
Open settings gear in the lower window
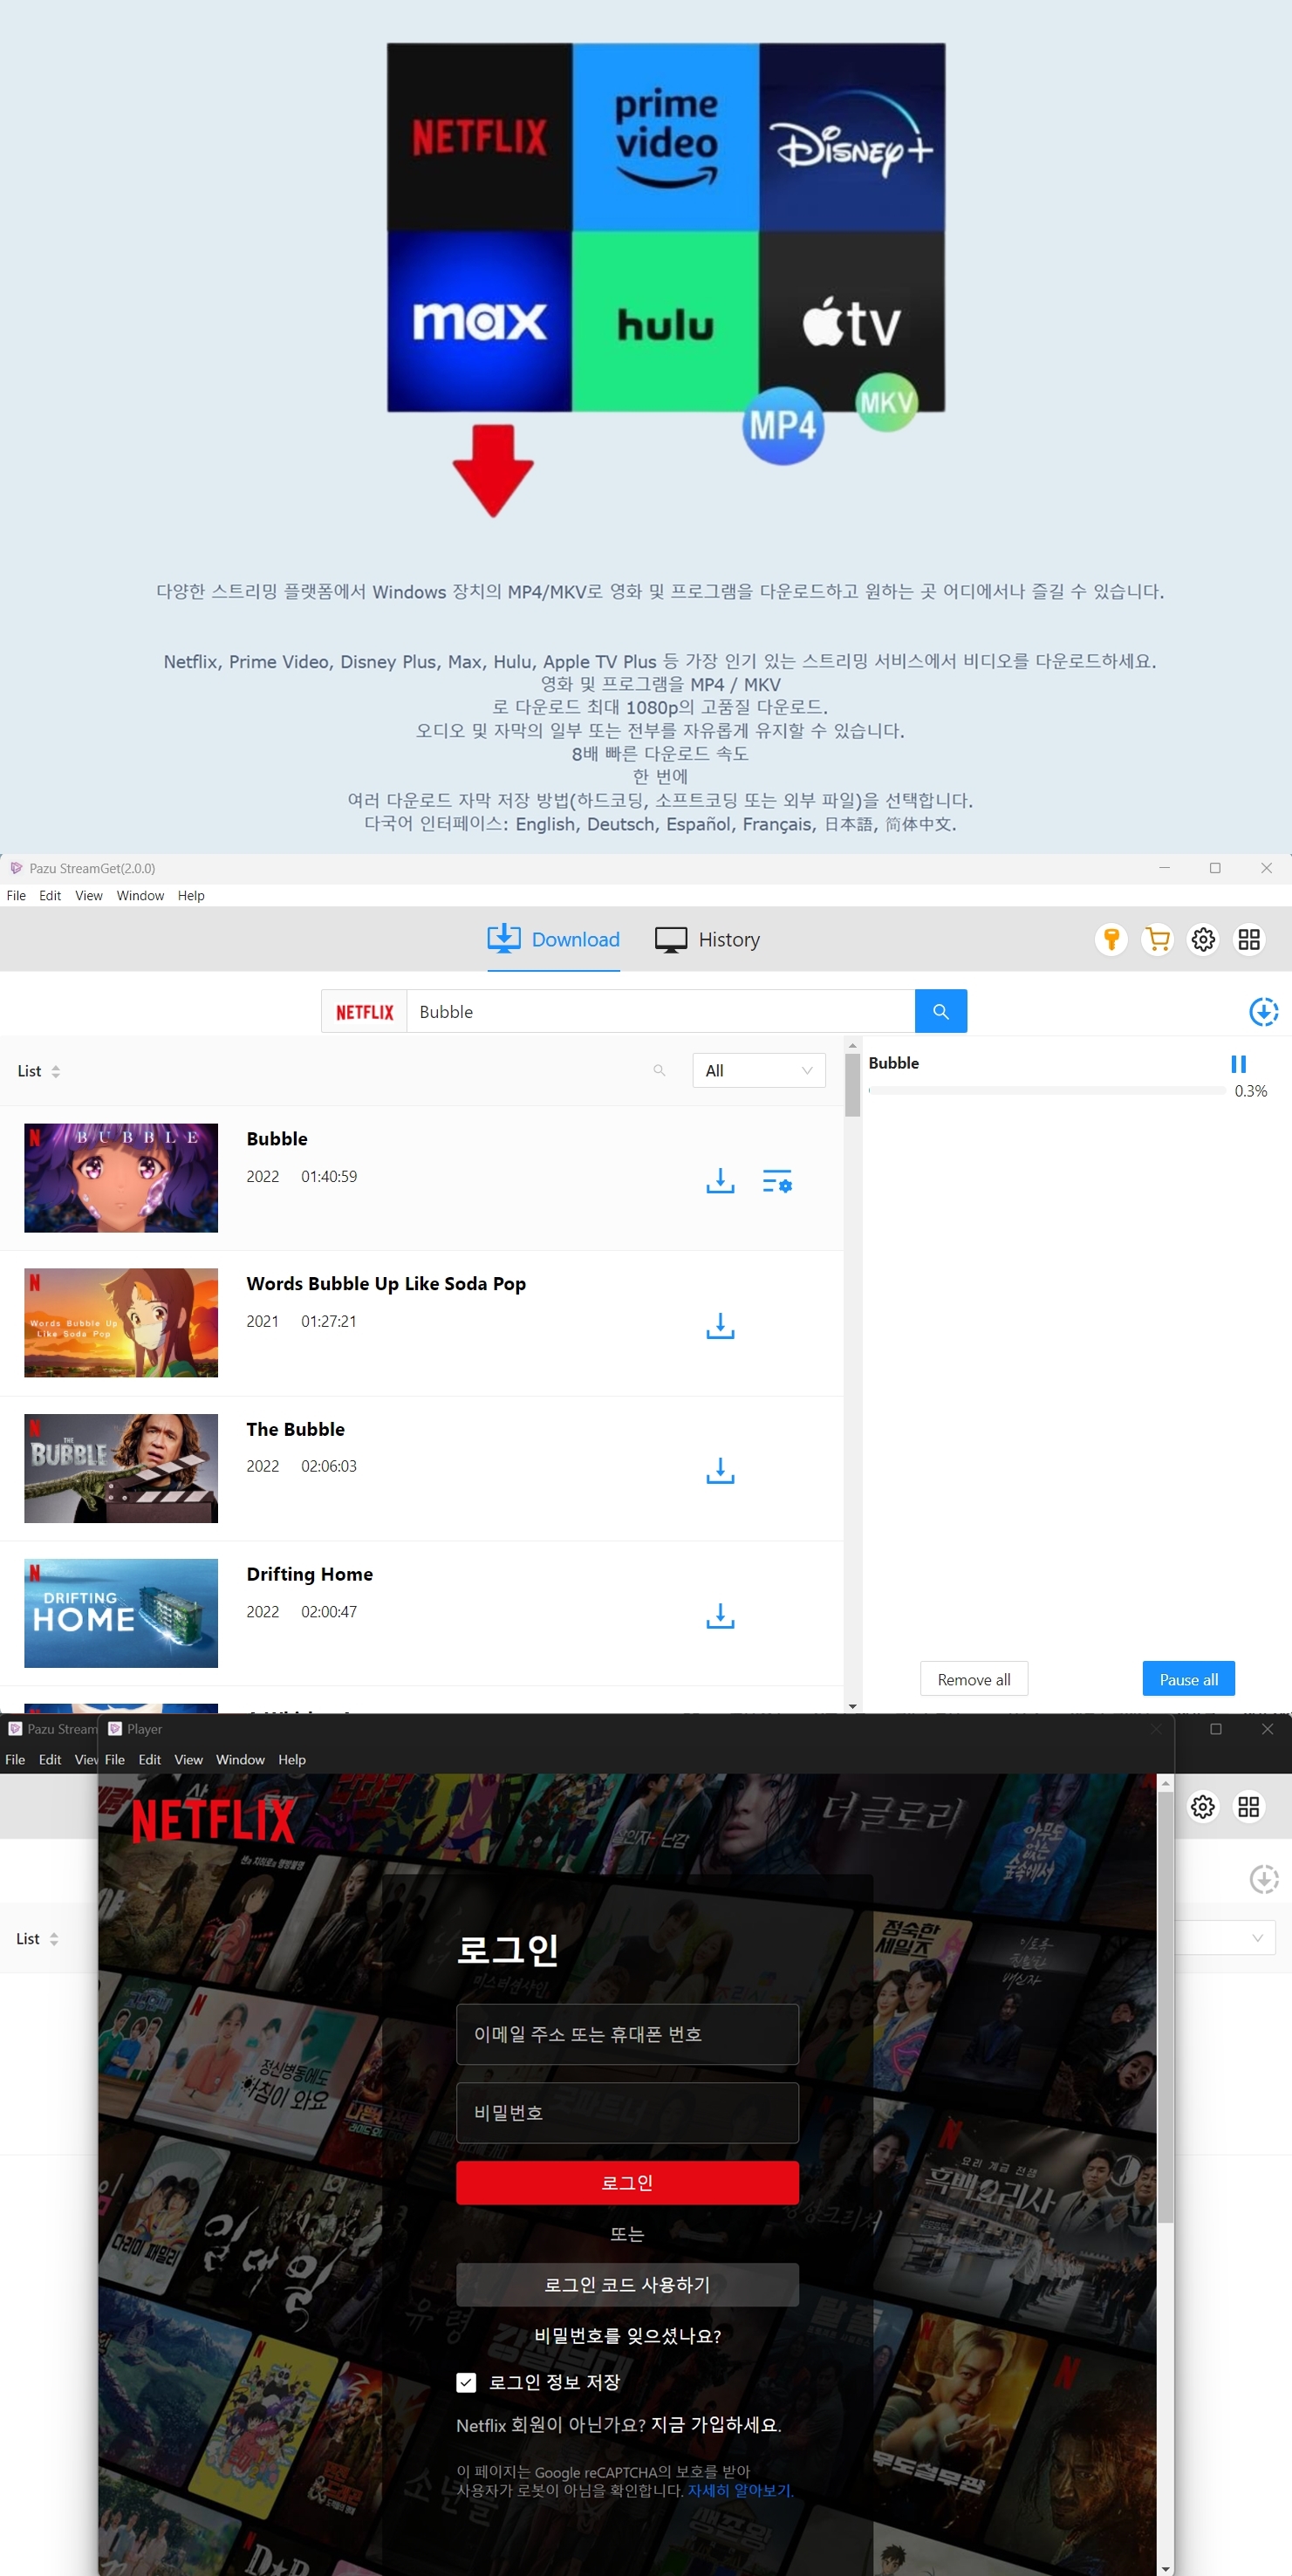pyautogui.click(x=1203, y=1806)
